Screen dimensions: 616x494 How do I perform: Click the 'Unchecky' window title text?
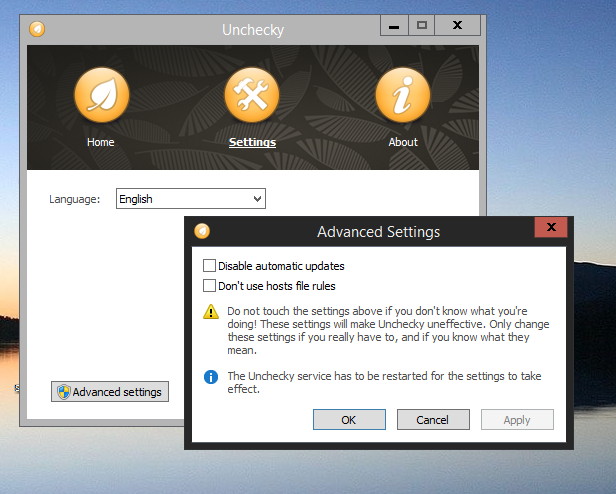pyautogui.click(x=253, y=30)
